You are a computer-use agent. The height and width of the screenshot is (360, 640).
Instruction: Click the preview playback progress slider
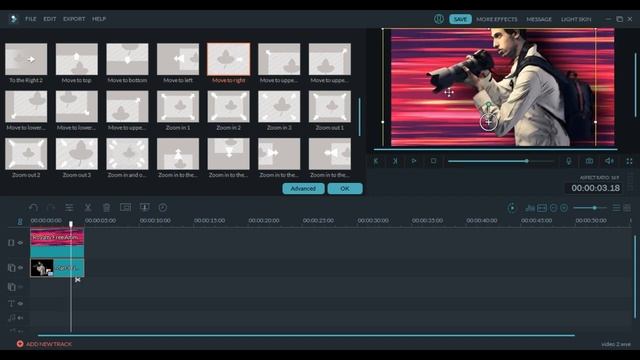coord(500,161)
